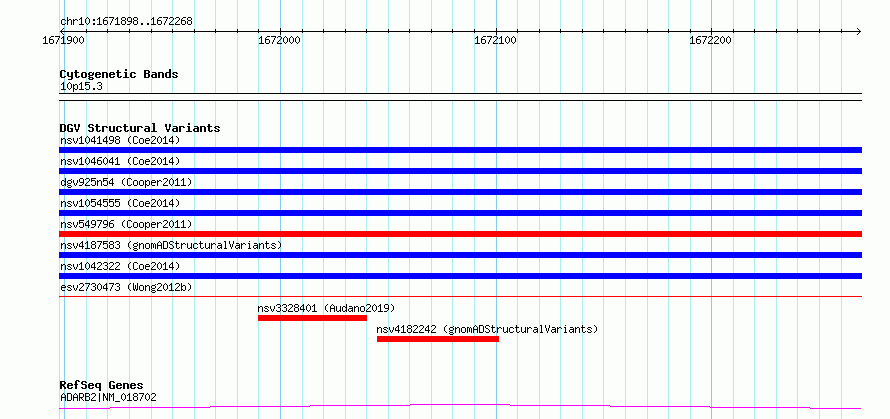The width and height of the screenshot is (890, 419).
Task: Select the blue bar under nsv1046041
Action: click(x=460, y=171)
